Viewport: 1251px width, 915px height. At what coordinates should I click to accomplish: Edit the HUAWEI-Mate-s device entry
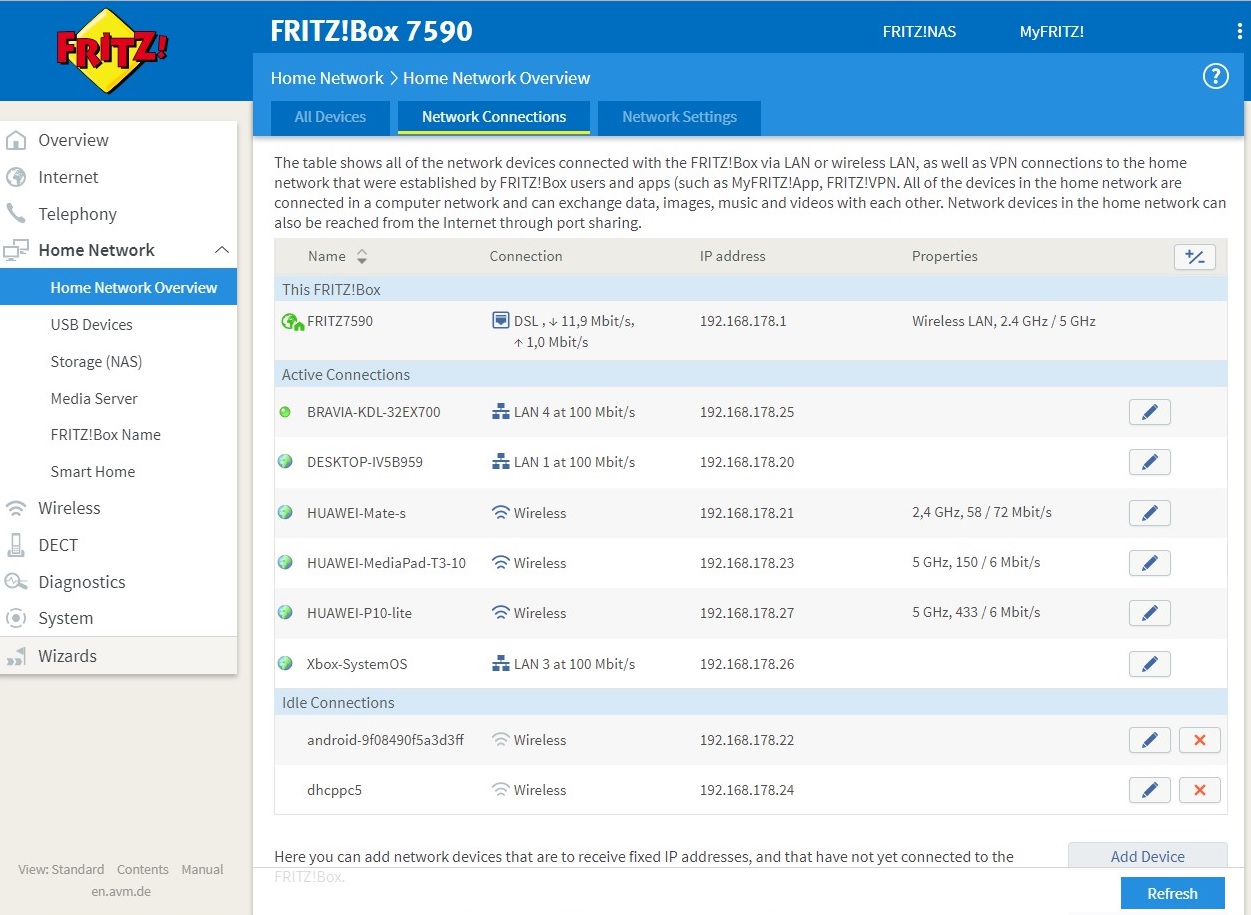click(x=1150, y=513)
